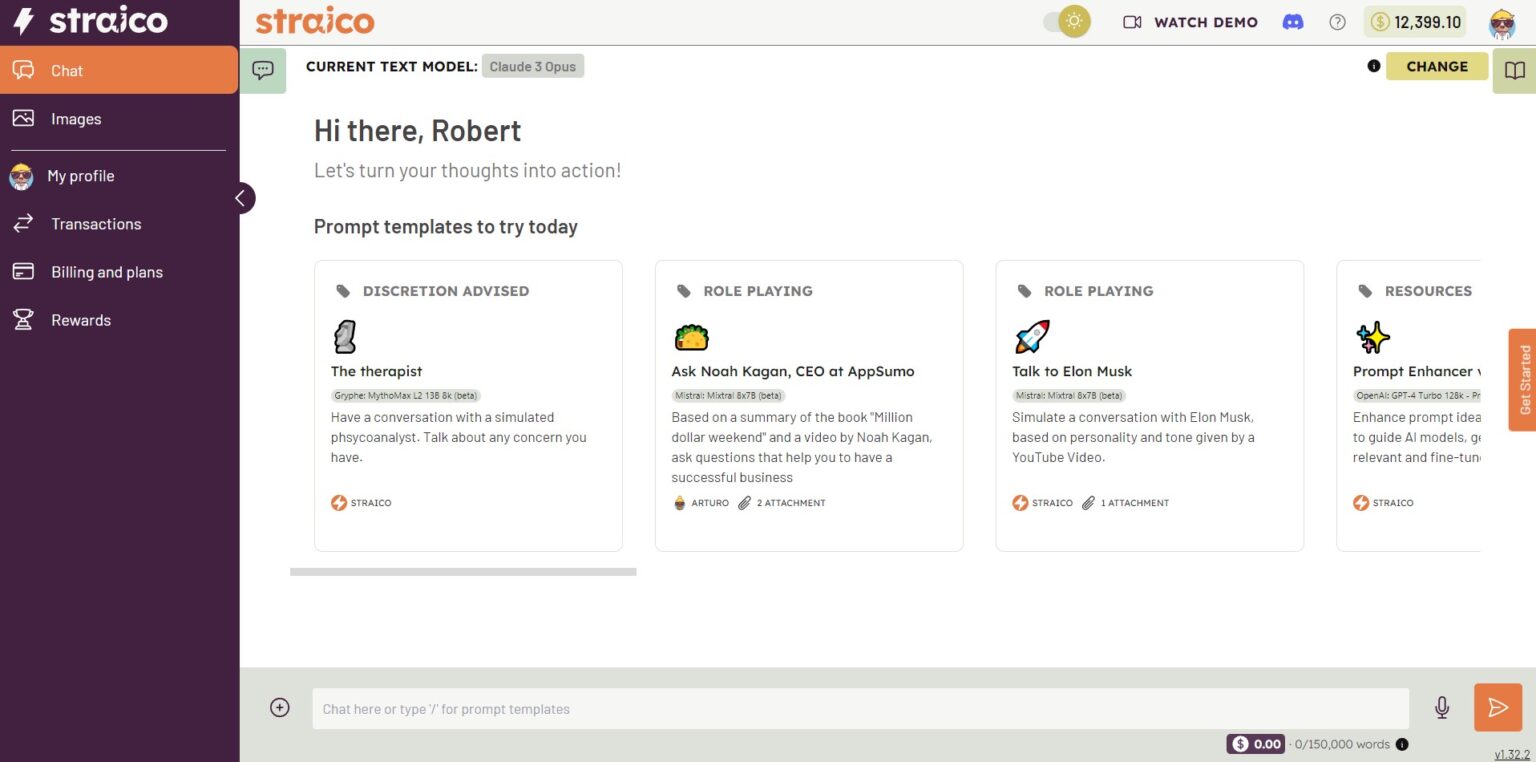Screen dimensions: 1536x762
Task: Collapse the sidebar with the arrow
Action: click(240, 198)
